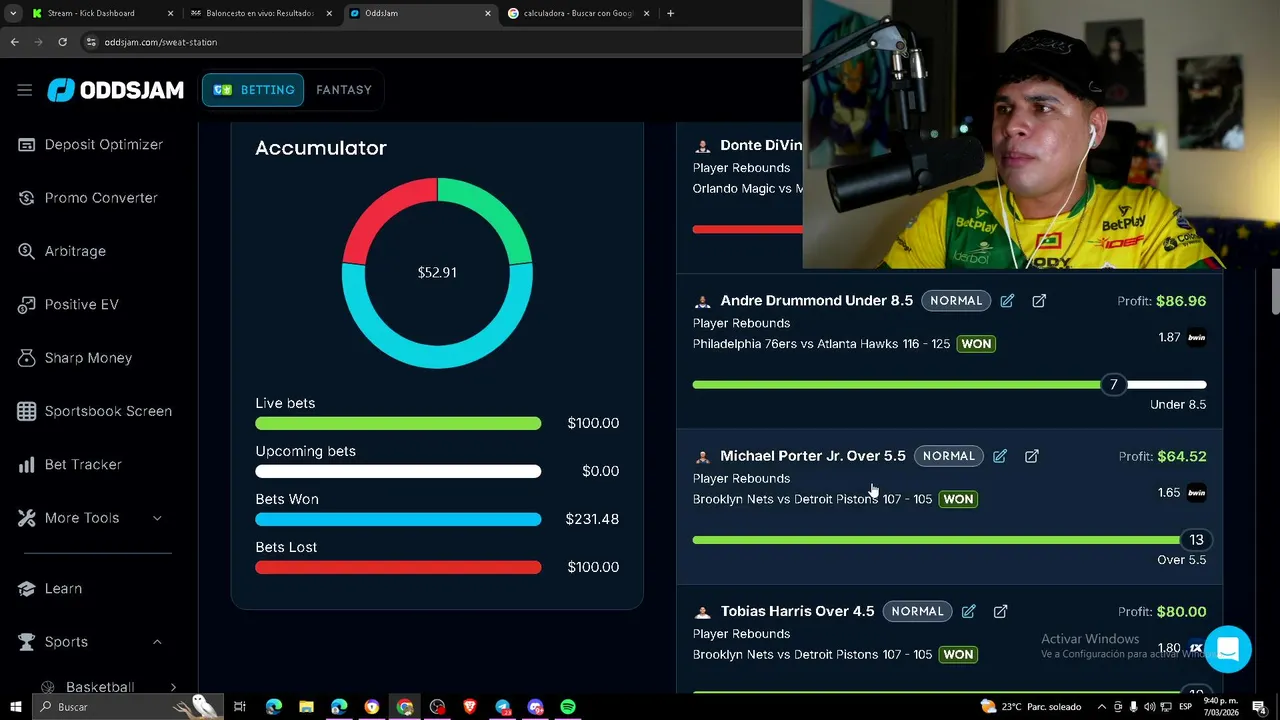Image resolution: width=1280 pixels, height=720 pixels.
Task: Click the WON badge on 76ers vs Hawks
Action: 976,344
